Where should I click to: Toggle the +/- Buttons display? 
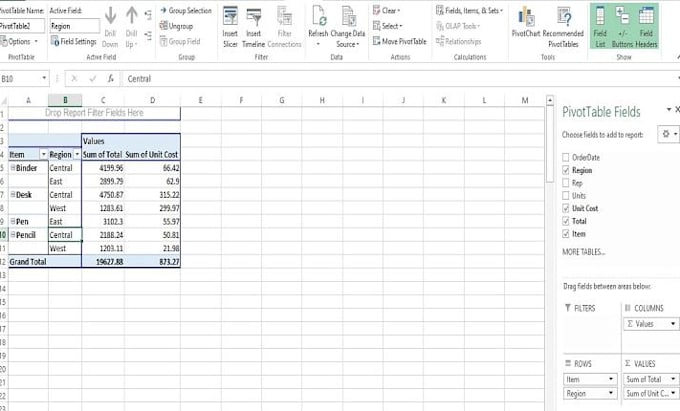click(x=622, y=26)
